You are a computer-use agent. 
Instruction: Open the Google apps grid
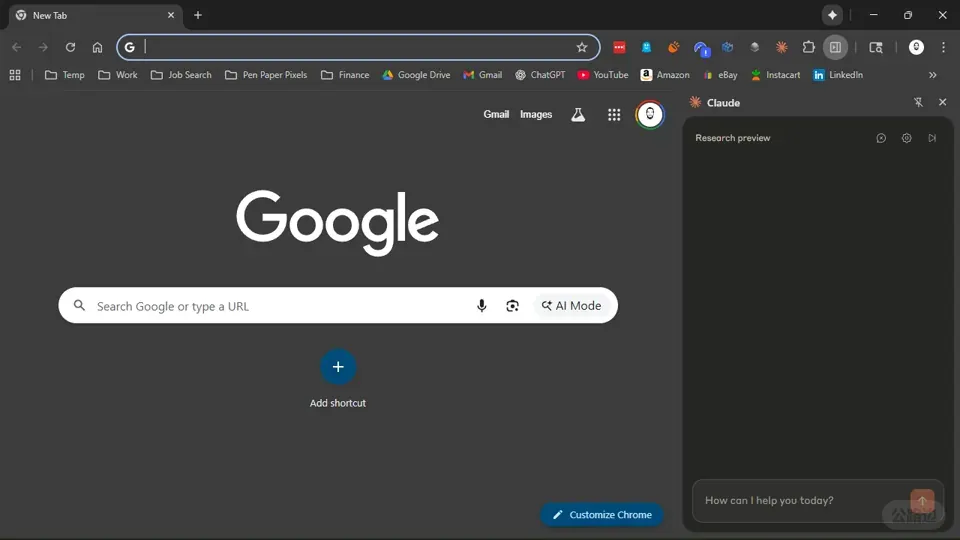click(613, 114)
